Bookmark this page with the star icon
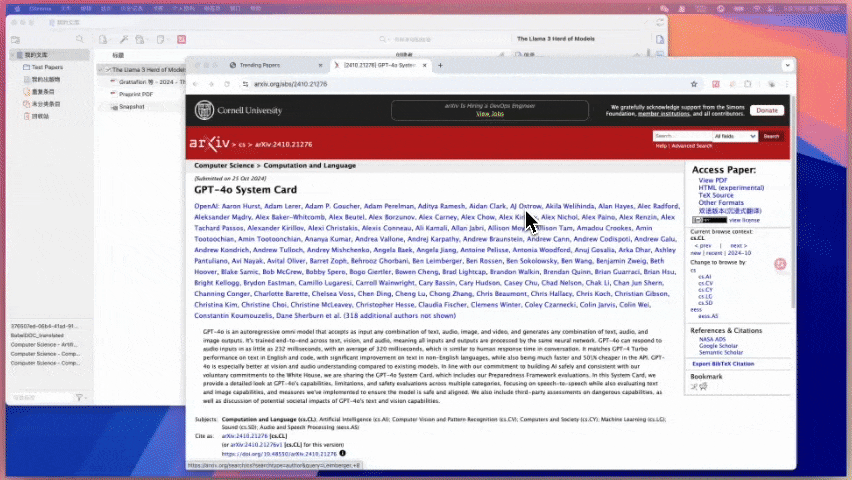Viewport: 852px width, 480px height. [x=694, y=84]
